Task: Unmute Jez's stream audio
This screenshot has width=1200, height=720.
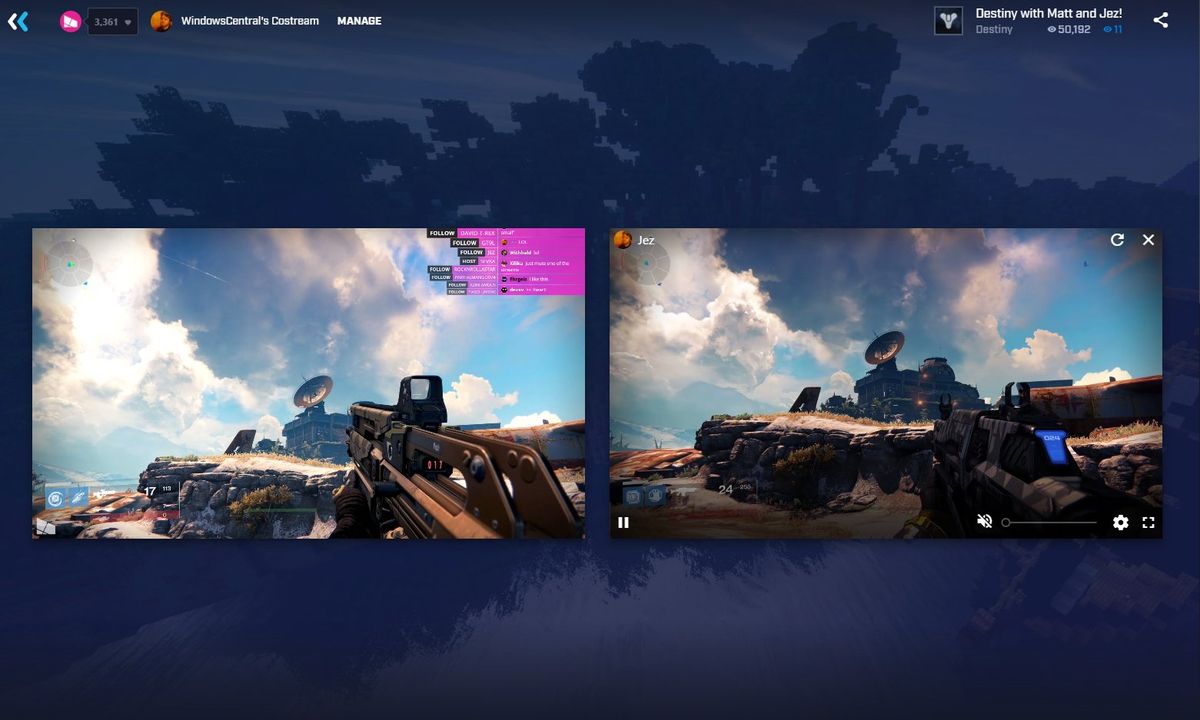Action: tap(984, 521)
